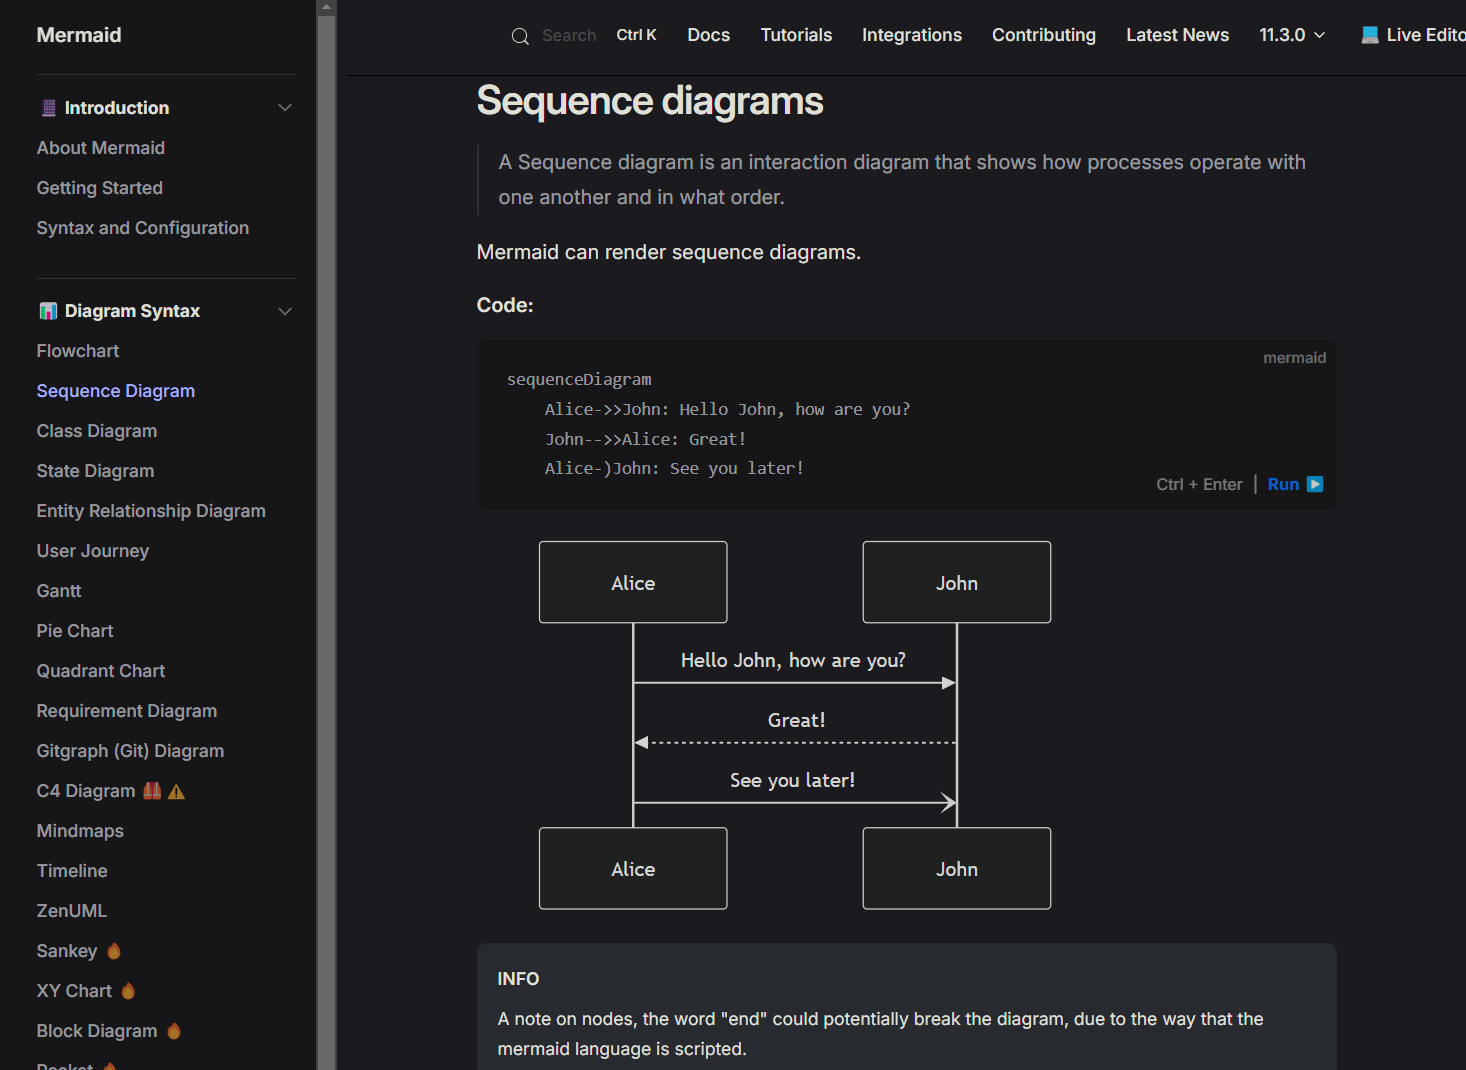Open Entity Relationship Diagram page
The image size is (1466, 1070).
coord(151,511)
